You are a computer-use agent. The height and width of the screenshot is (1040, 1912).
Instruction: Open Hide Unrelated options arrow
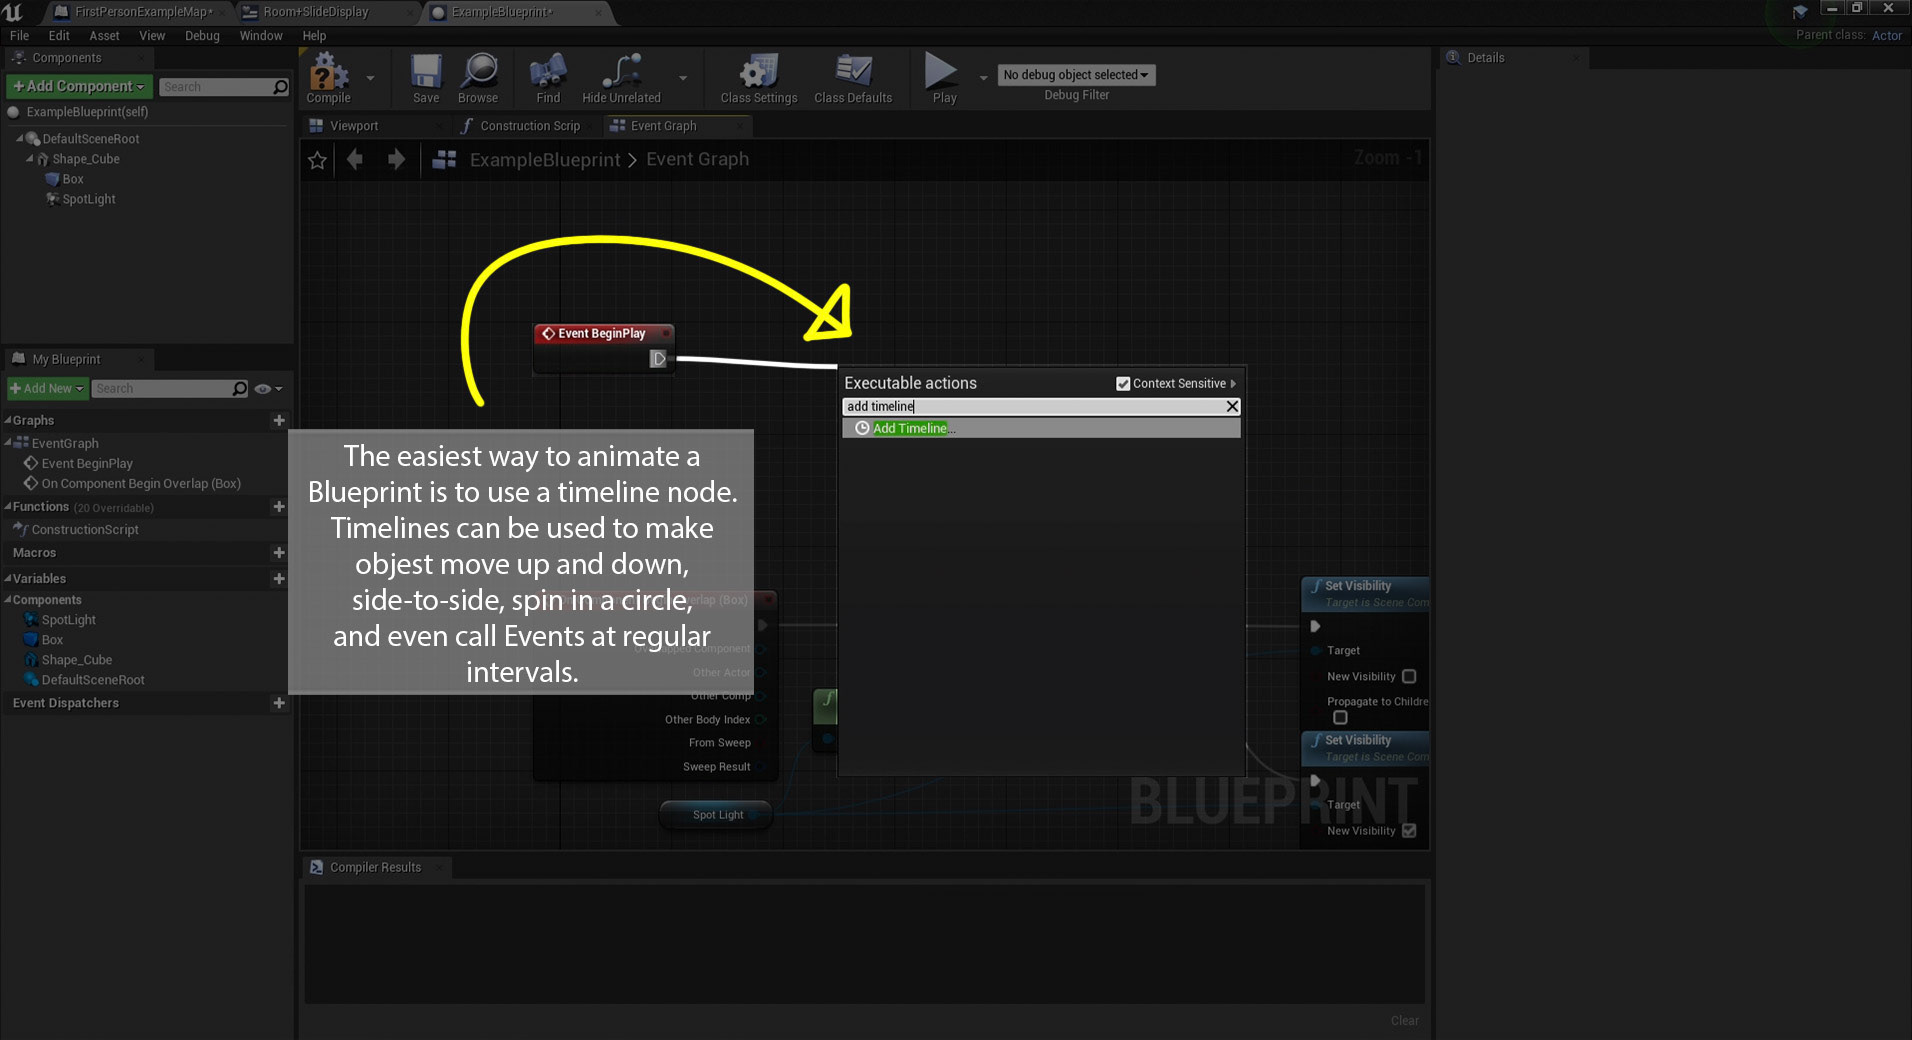(x=683, y=78)
